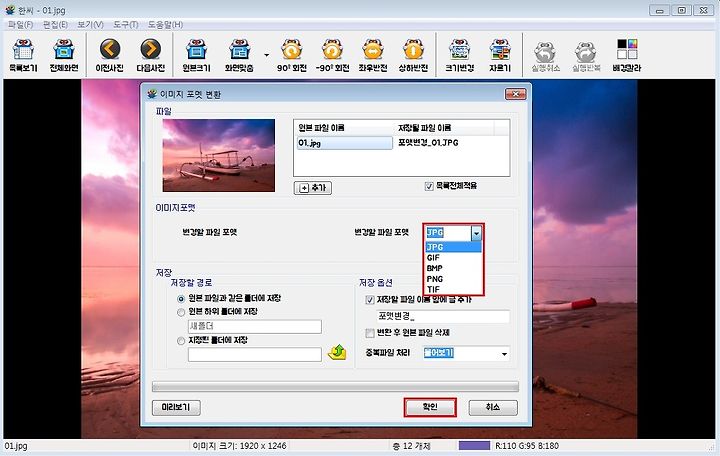Click the purple color swatch in status bar
This screenshot has height=456, width=720.
tap(474, 445)
